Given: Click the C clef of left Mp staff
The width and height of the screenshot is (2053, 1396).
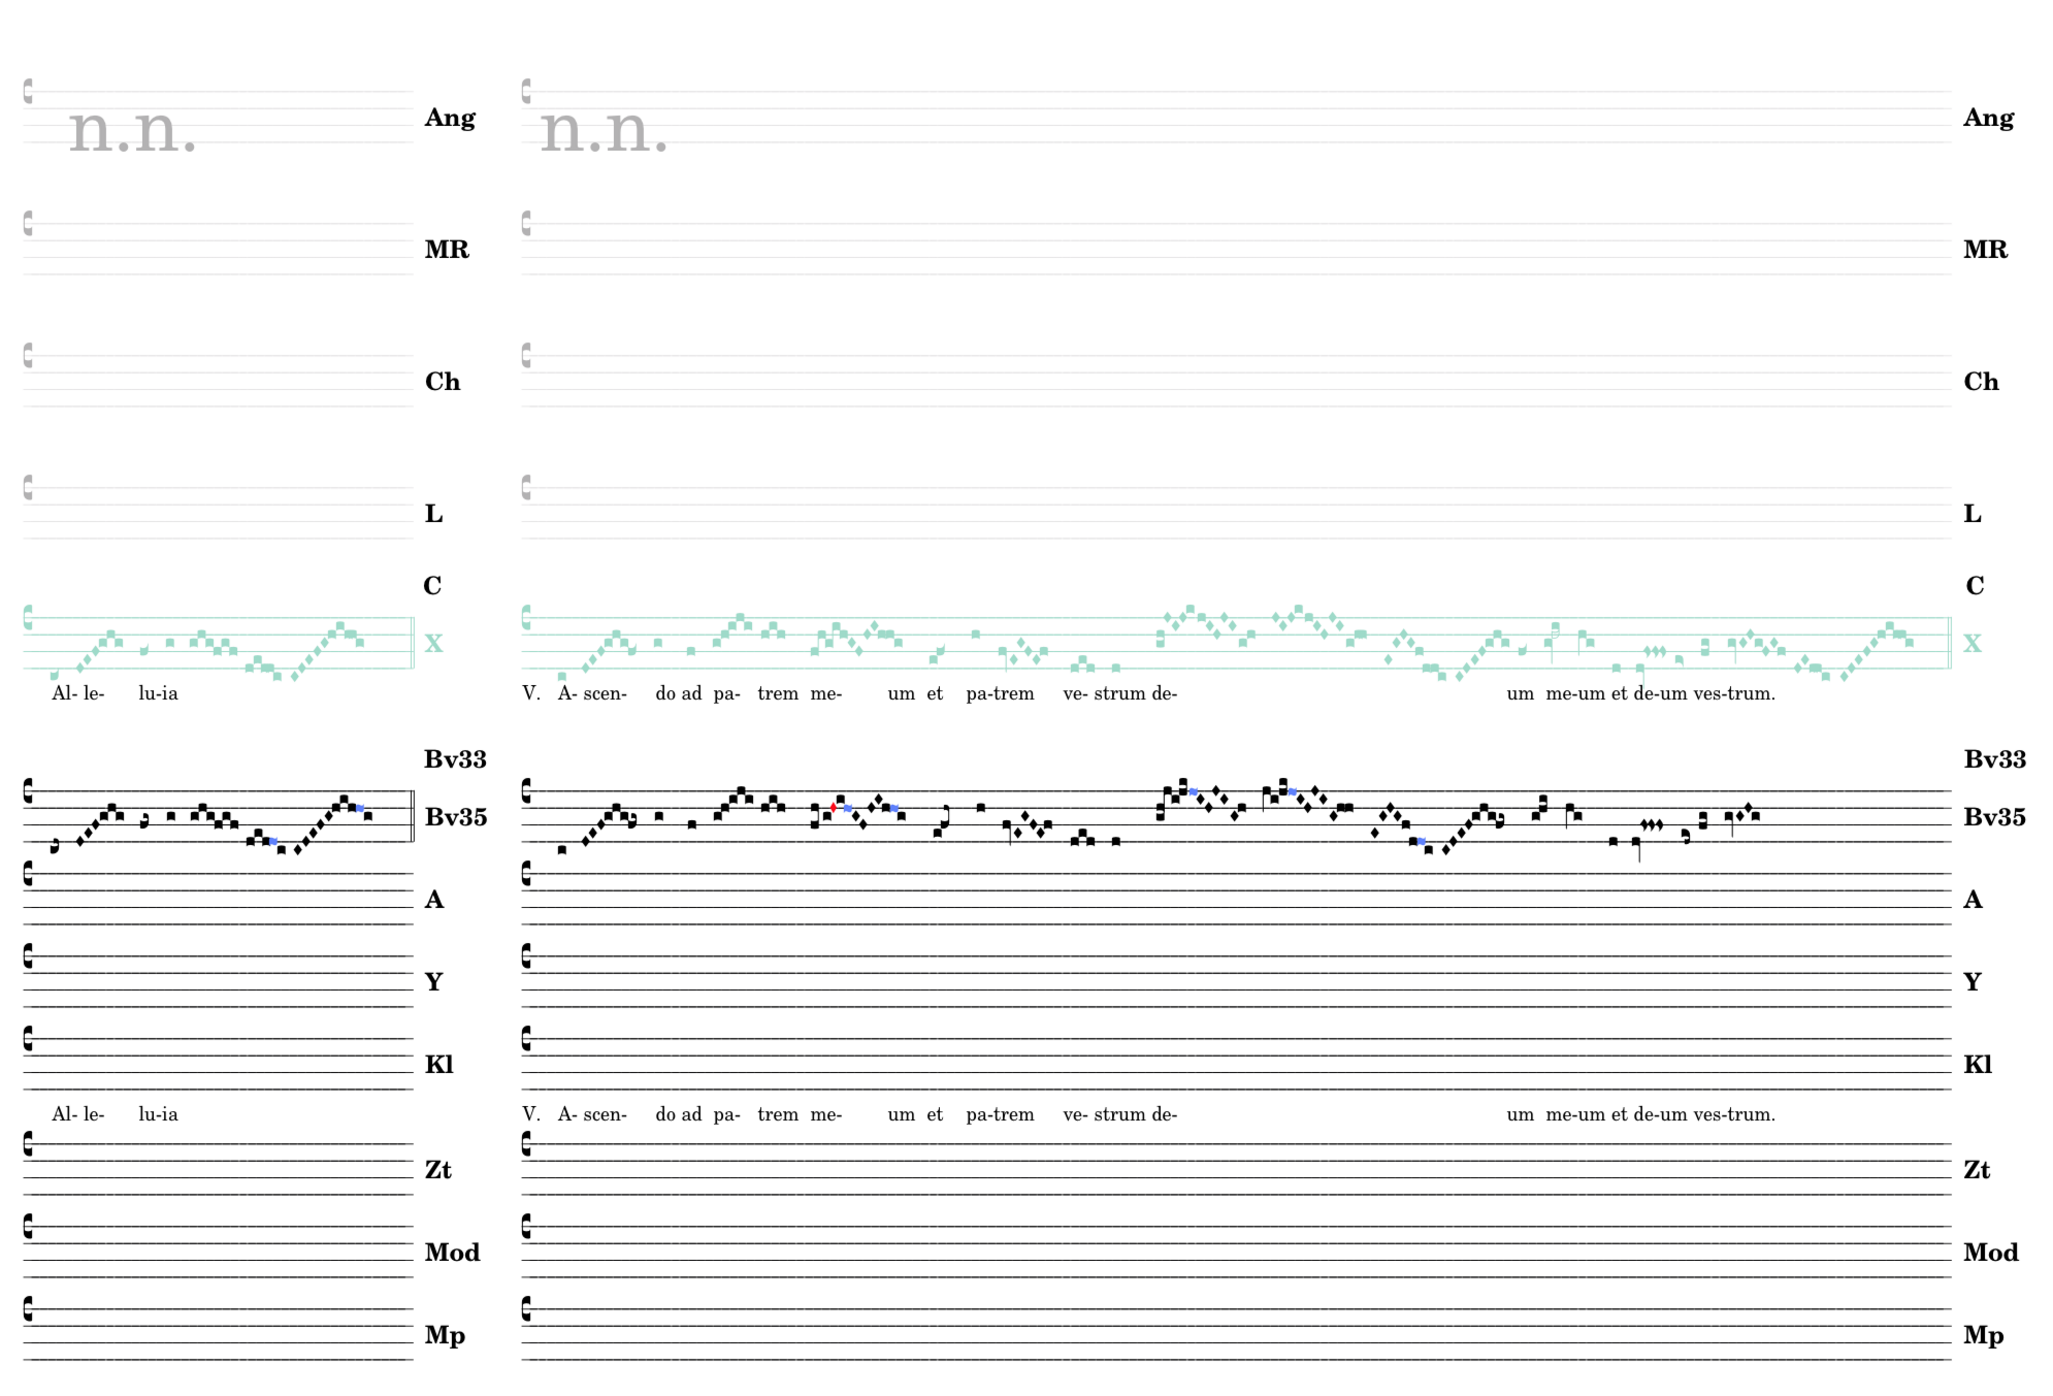Looking at the screenshot, I should click(x=28, y=1309).
